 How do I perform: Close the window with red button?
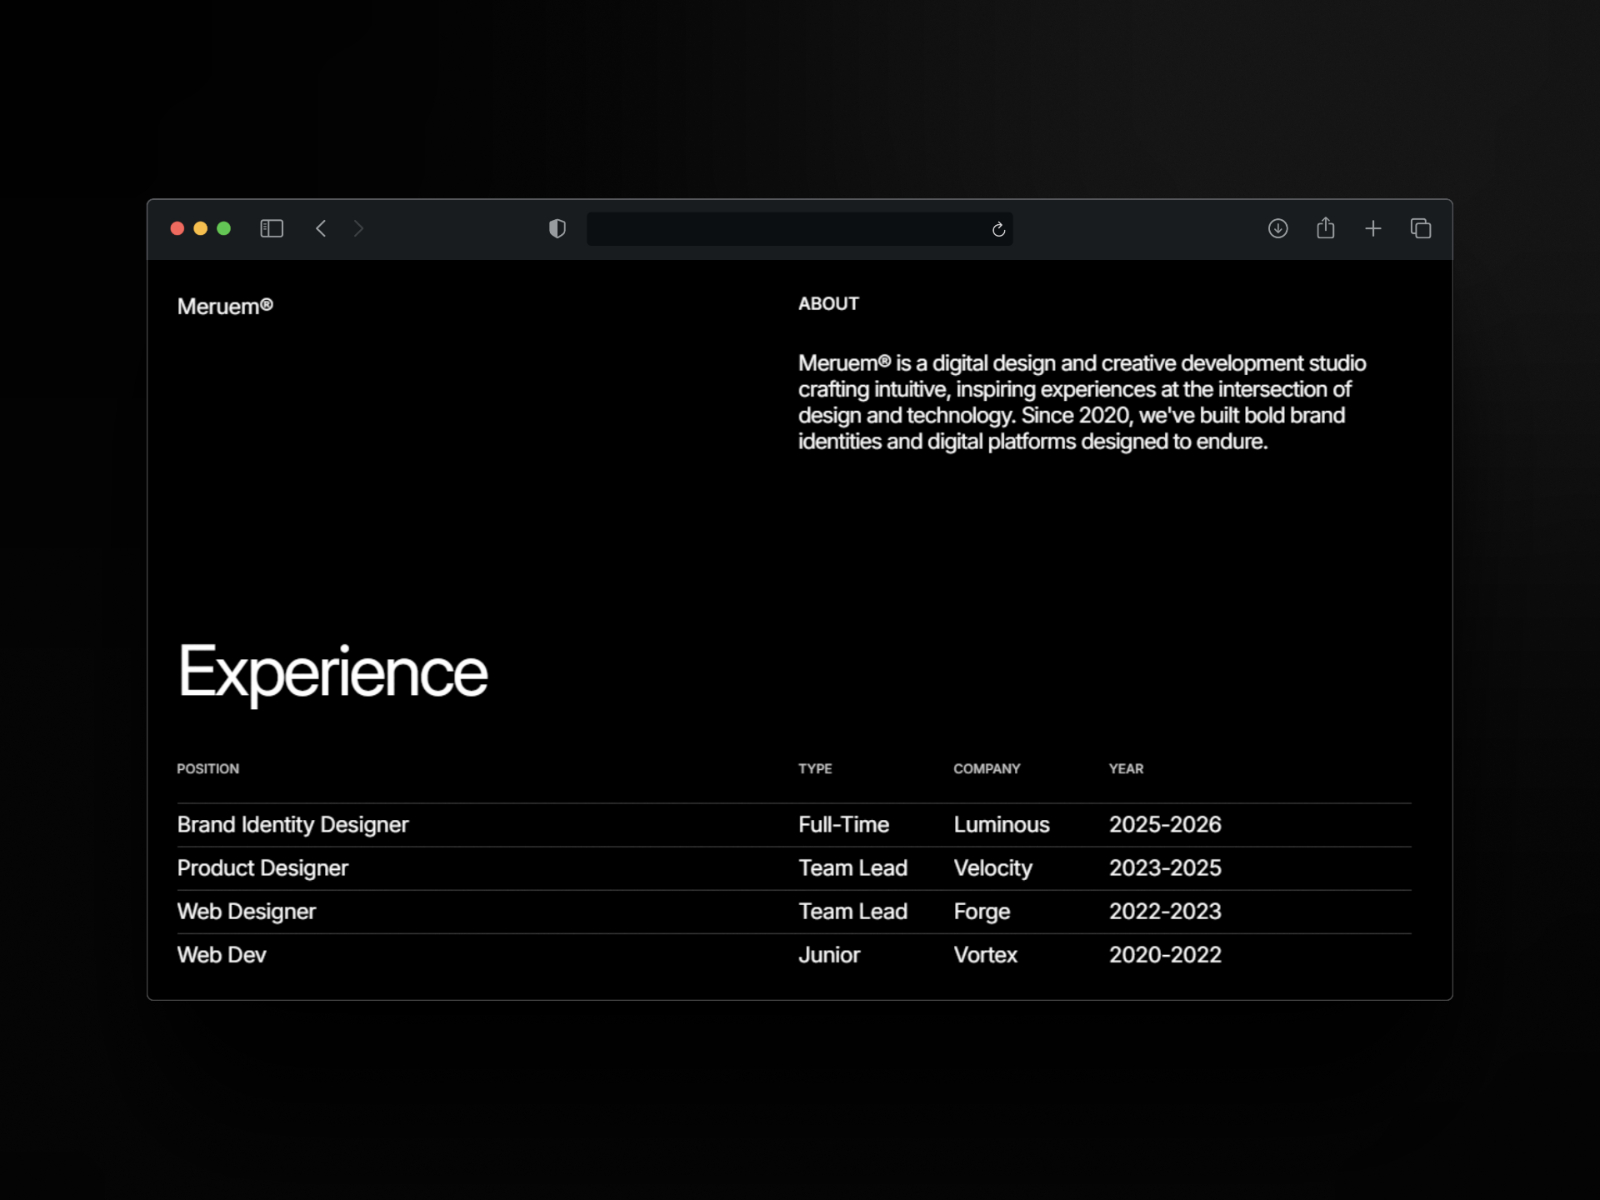177,229
